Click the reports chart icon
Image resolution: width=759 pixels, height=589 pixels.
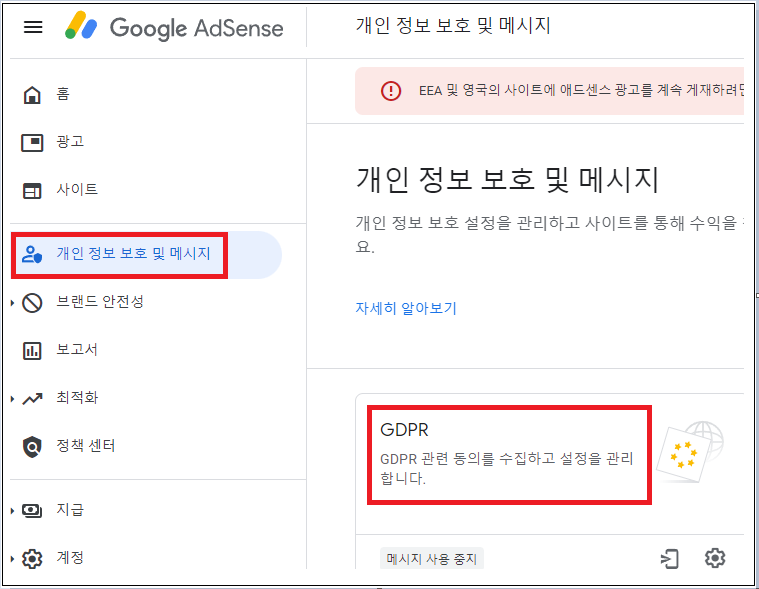tap(32, 350)
